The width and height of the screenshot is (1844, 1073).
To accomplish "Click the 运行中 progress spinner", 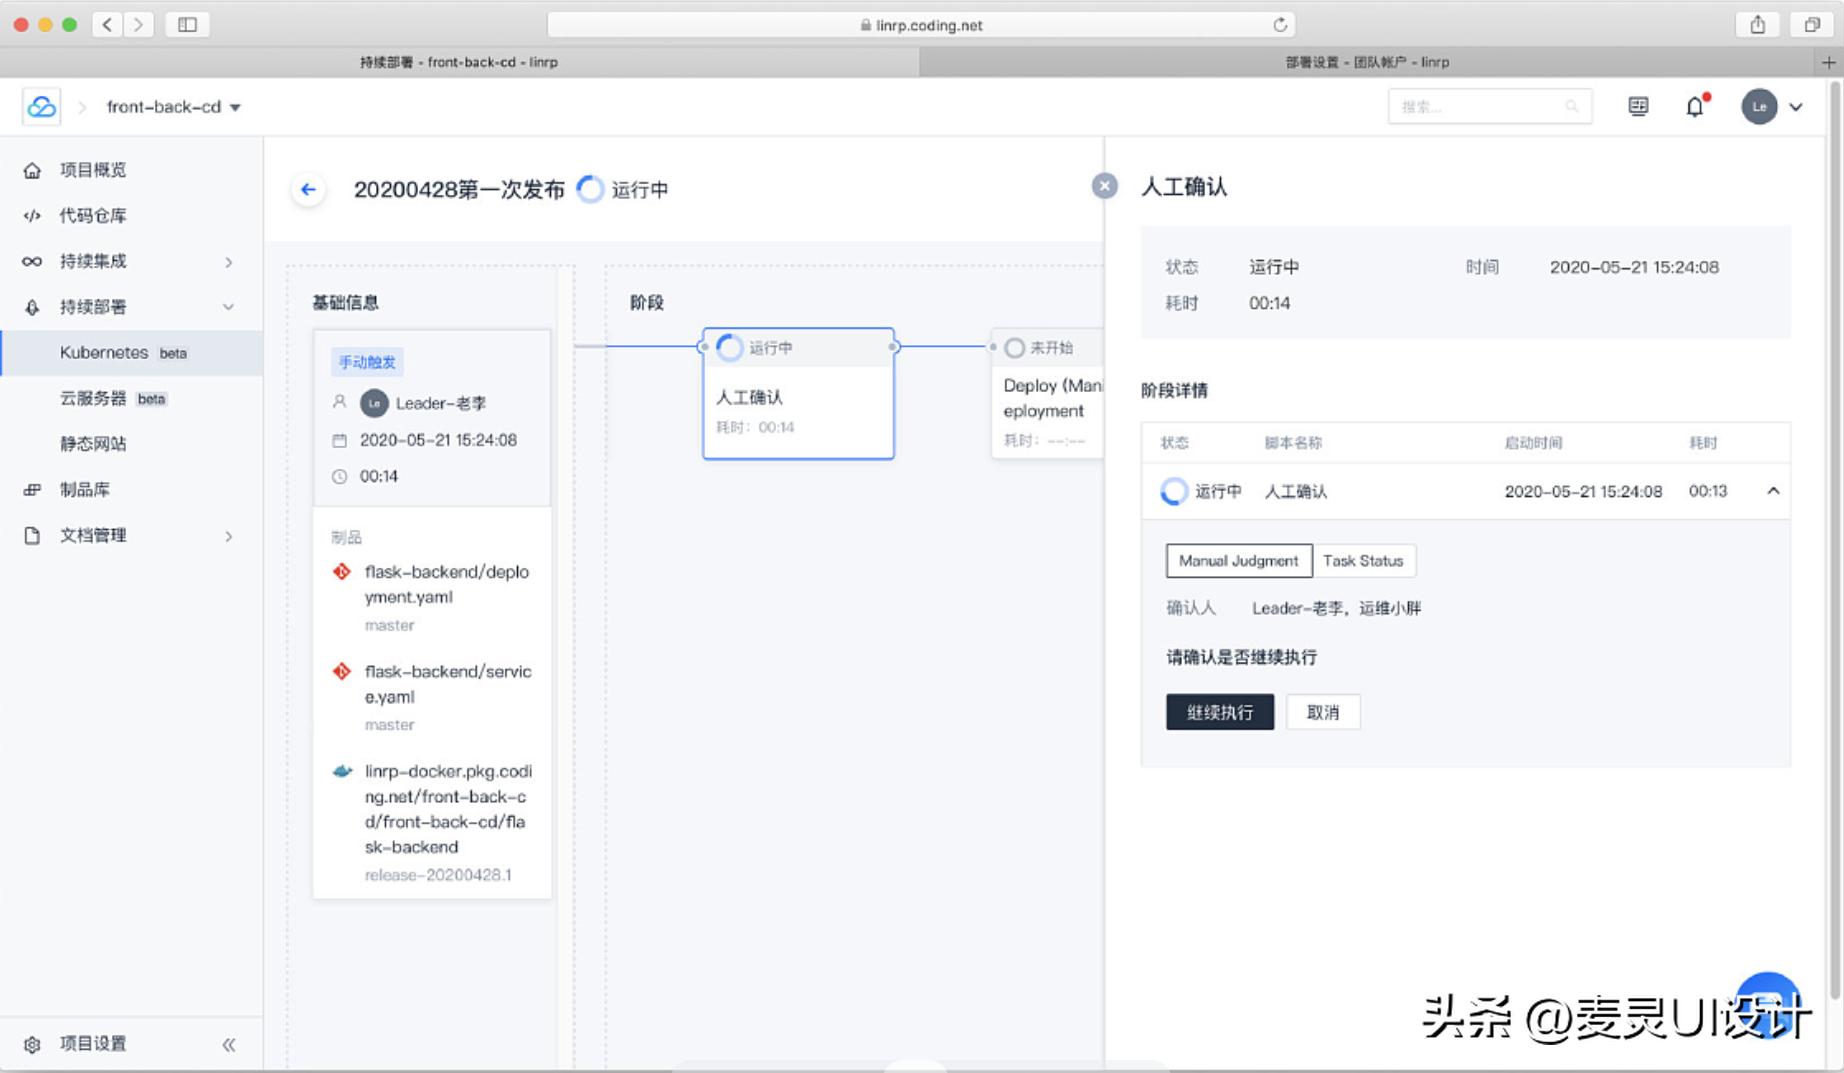I will pos(590,189).
